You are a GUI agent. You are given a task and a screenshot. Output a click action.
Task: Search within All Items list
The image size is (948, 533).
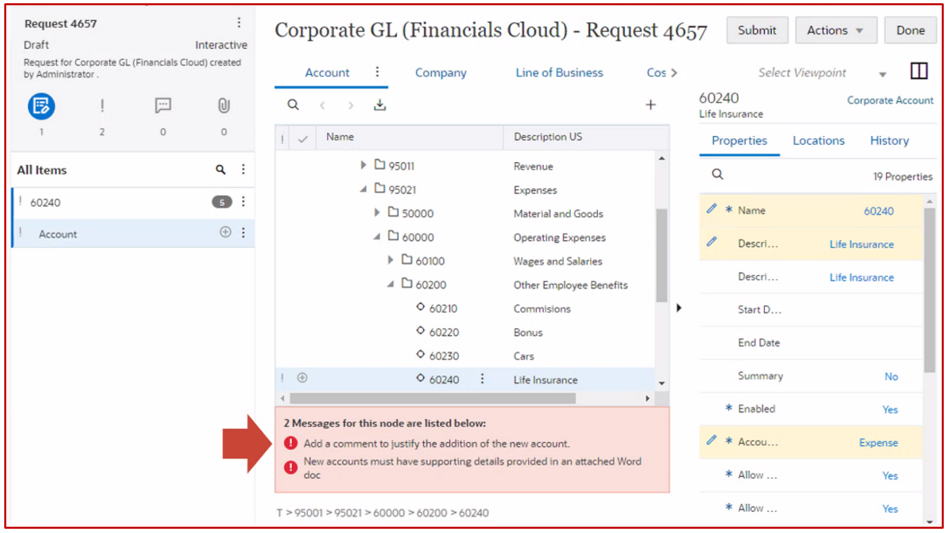[x=221, y=170]
